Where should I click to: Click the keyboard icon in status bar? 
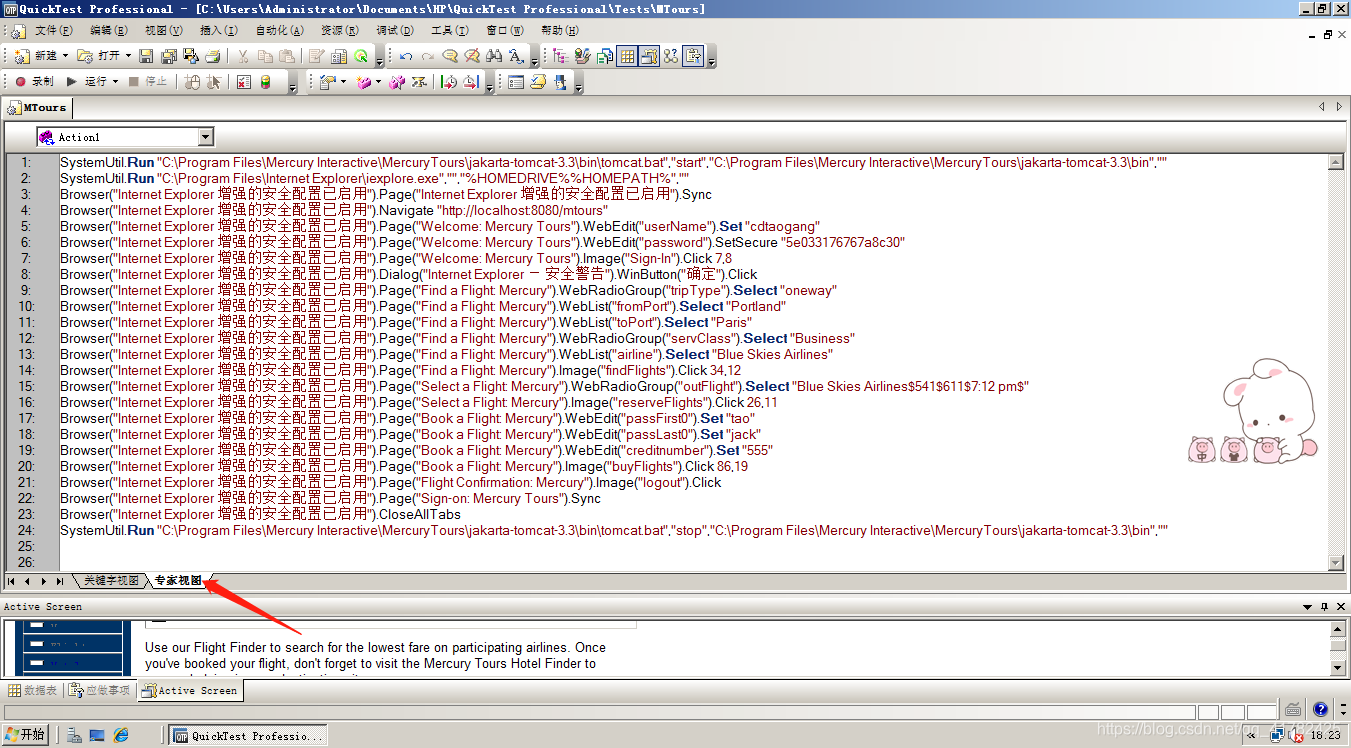(1293, 710)
